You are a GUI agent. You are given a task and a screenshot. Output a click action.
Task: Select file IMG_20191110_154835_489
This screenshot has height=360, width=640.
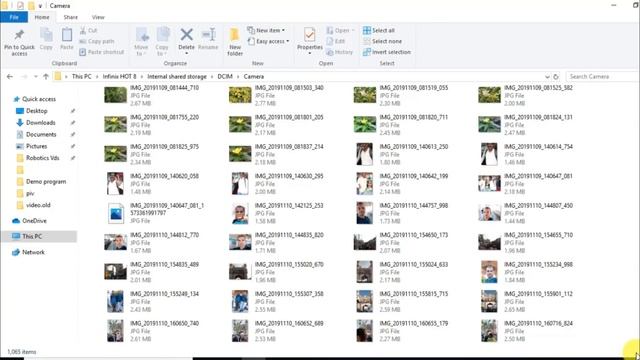pyautogui.click(x=152, y=272)
